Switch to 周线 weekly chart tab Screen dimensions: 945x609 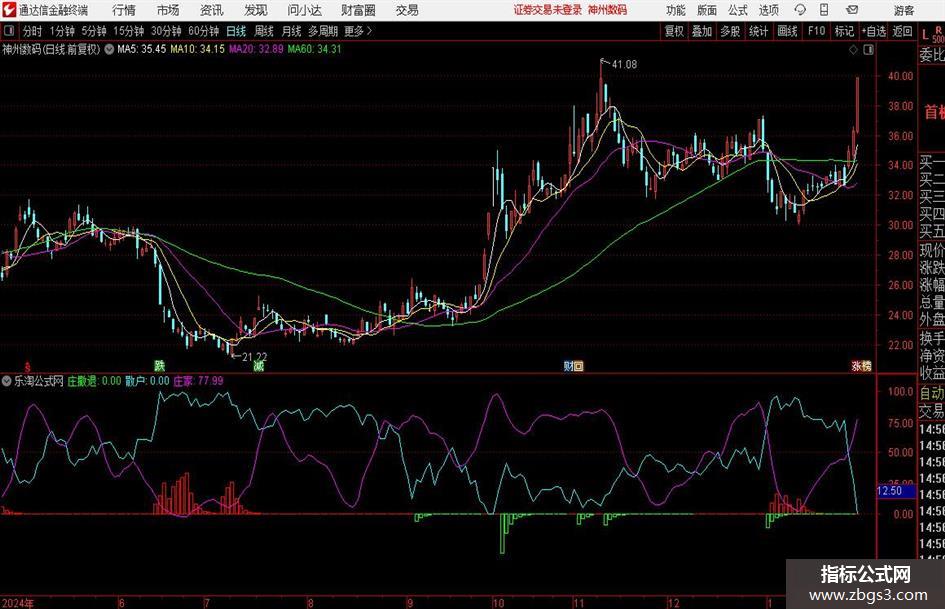[263, 31]
